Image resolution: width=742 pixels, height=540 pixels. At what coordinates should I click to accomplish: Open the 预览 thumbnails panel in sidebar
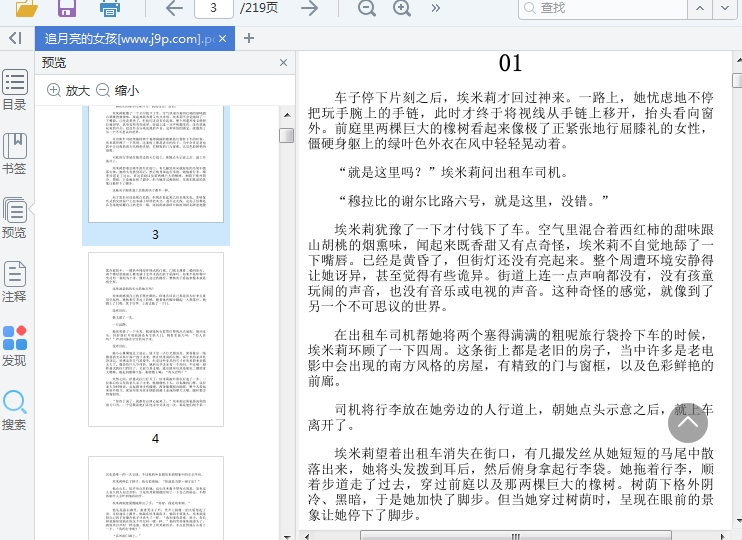pos(15,218)
